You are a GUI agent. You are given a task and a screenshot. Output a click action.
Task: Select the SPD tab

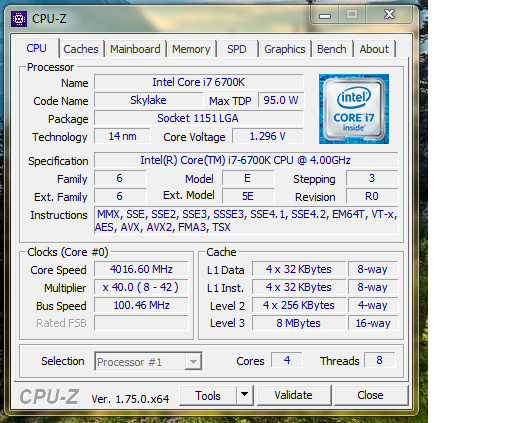[237, 49]
